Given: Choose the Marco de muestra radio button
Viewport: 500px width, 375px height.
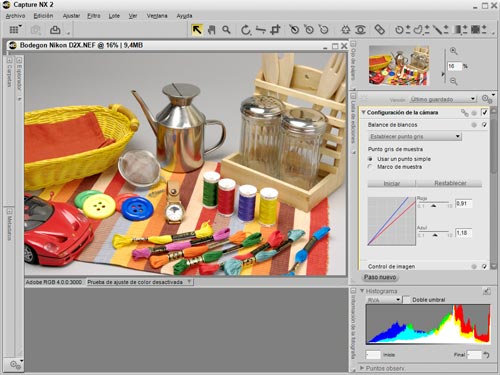Looking at the screenshot, I should (370, 167).
